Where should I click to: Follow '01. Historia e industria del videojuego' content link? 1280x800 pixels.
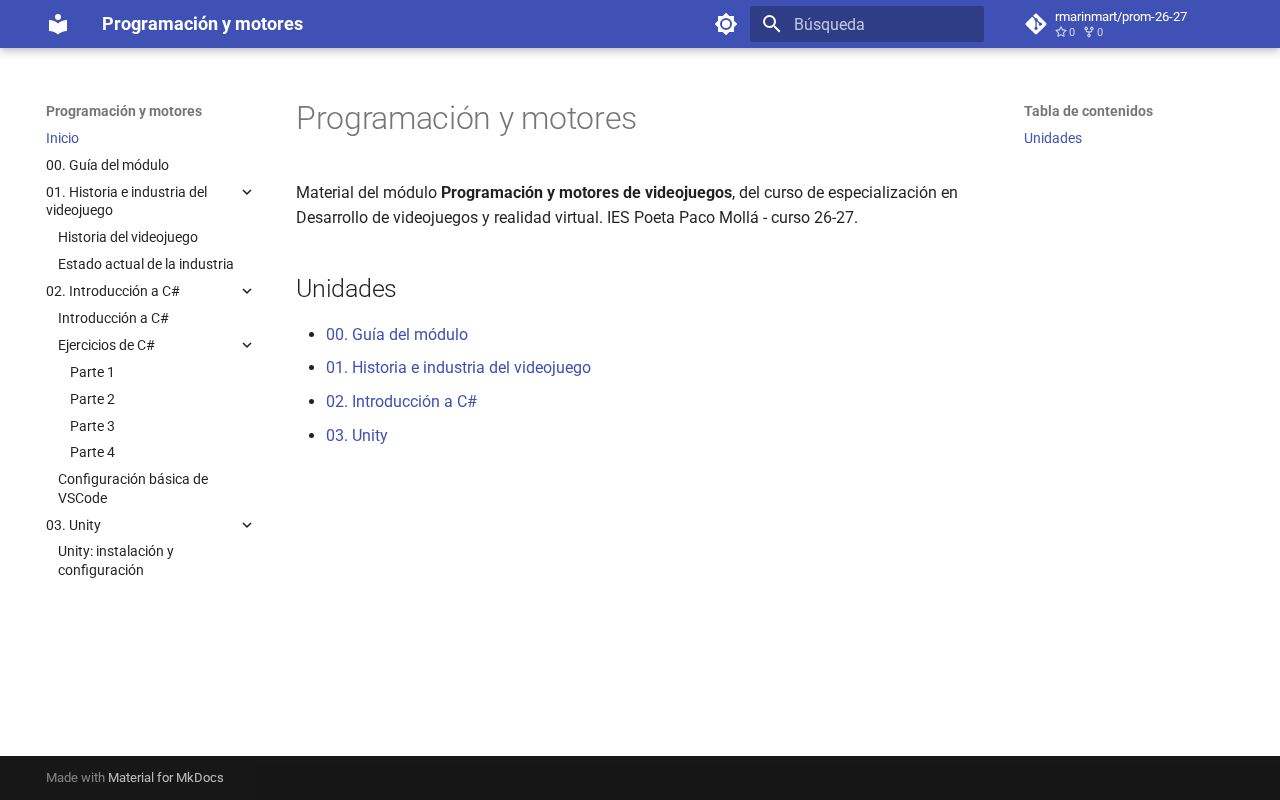458,367
